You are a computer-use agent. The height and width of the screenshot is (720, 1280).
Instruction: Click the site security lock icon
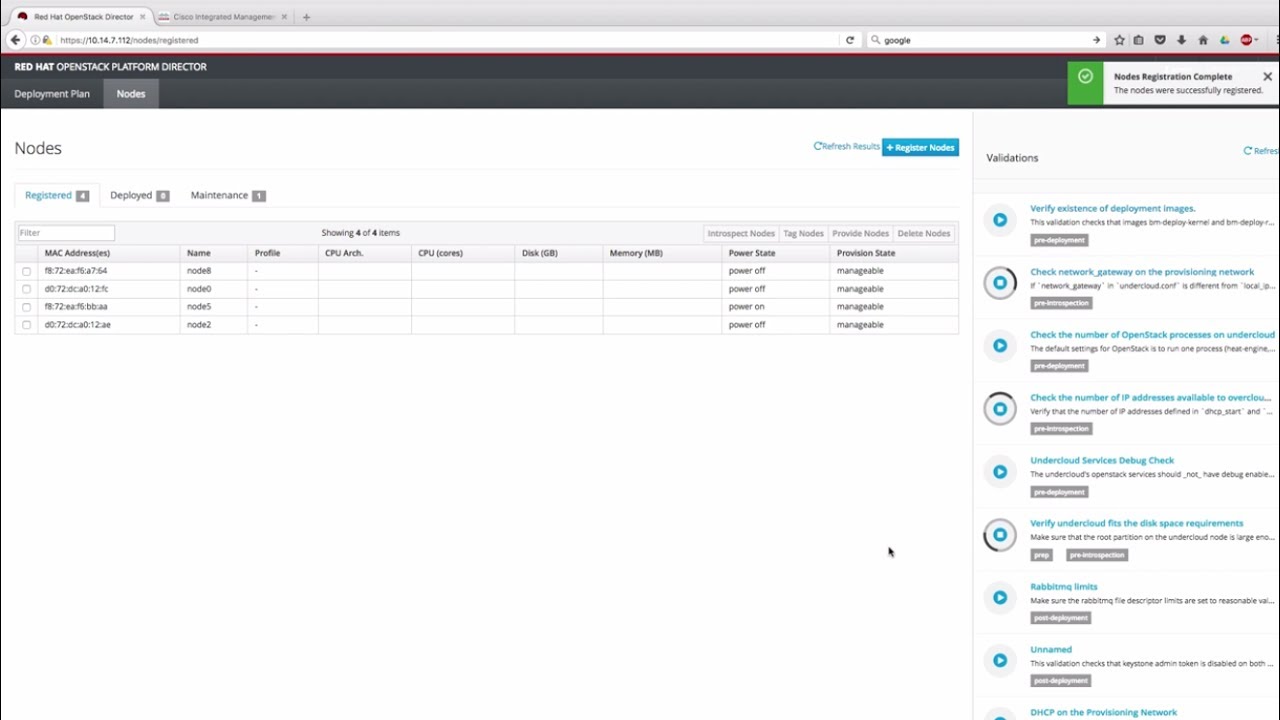pos(46,40)
